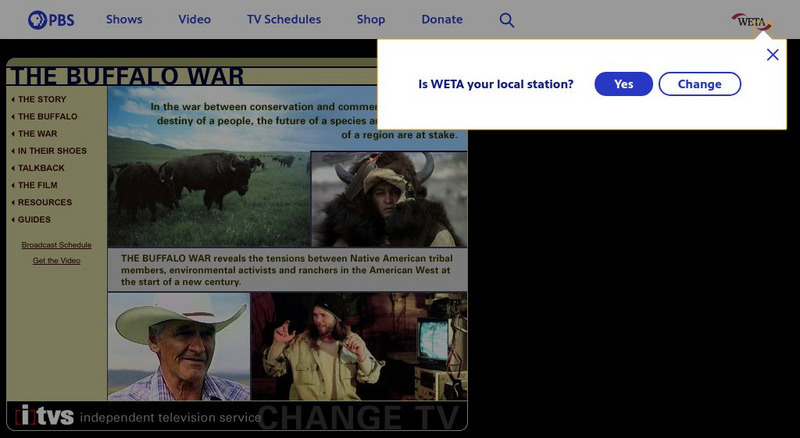Screen dimensions: 800x438
Task: Select the Donate menu item
Action: click(x=442, y=20)
